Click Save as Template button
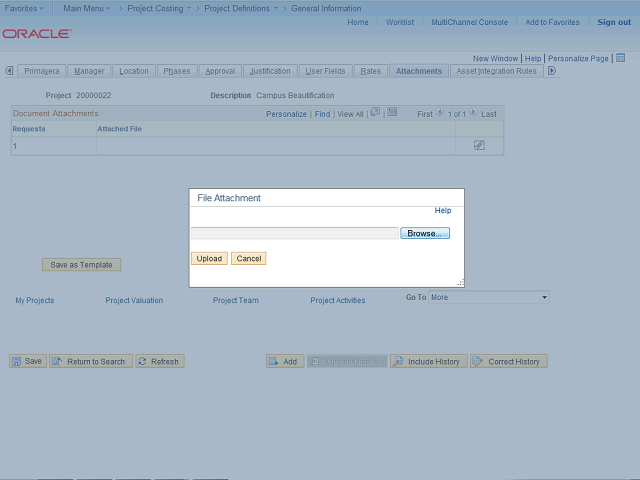Screen dimensions: 640x480 pyautogui.click(x=81, y=264)
